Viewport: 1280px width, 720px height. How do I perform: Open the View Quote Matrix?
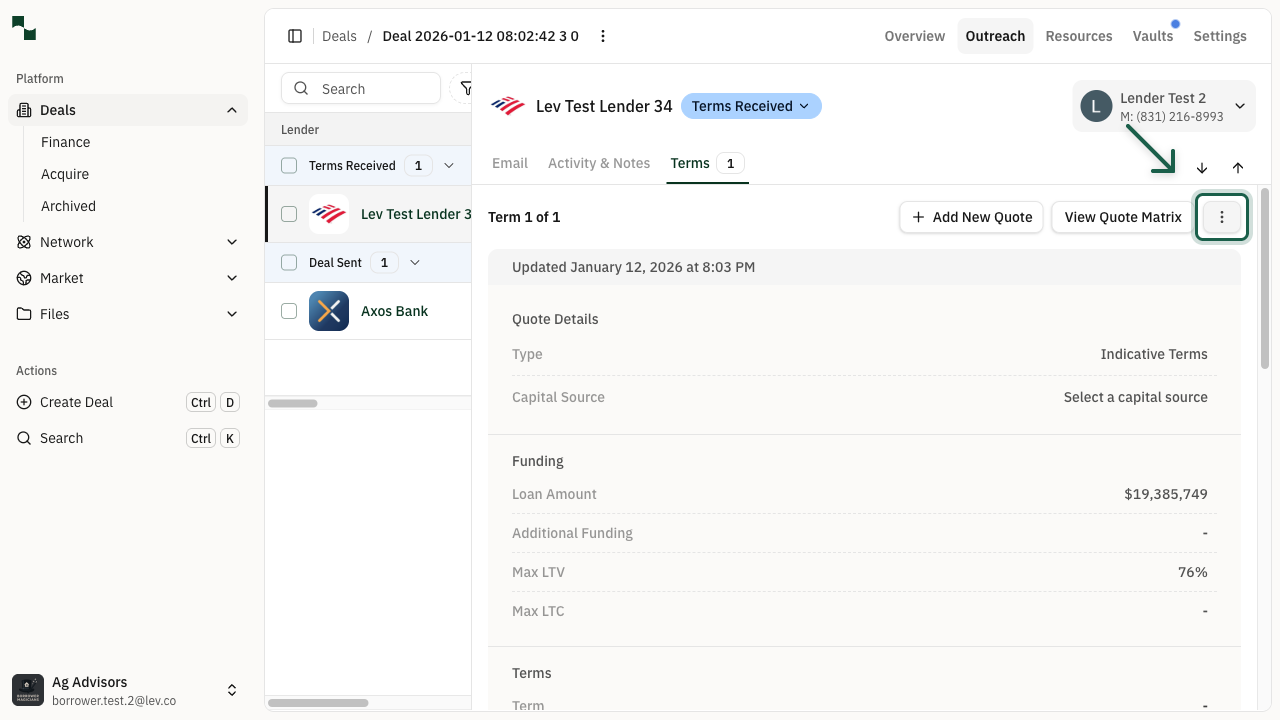(1122, 217)
